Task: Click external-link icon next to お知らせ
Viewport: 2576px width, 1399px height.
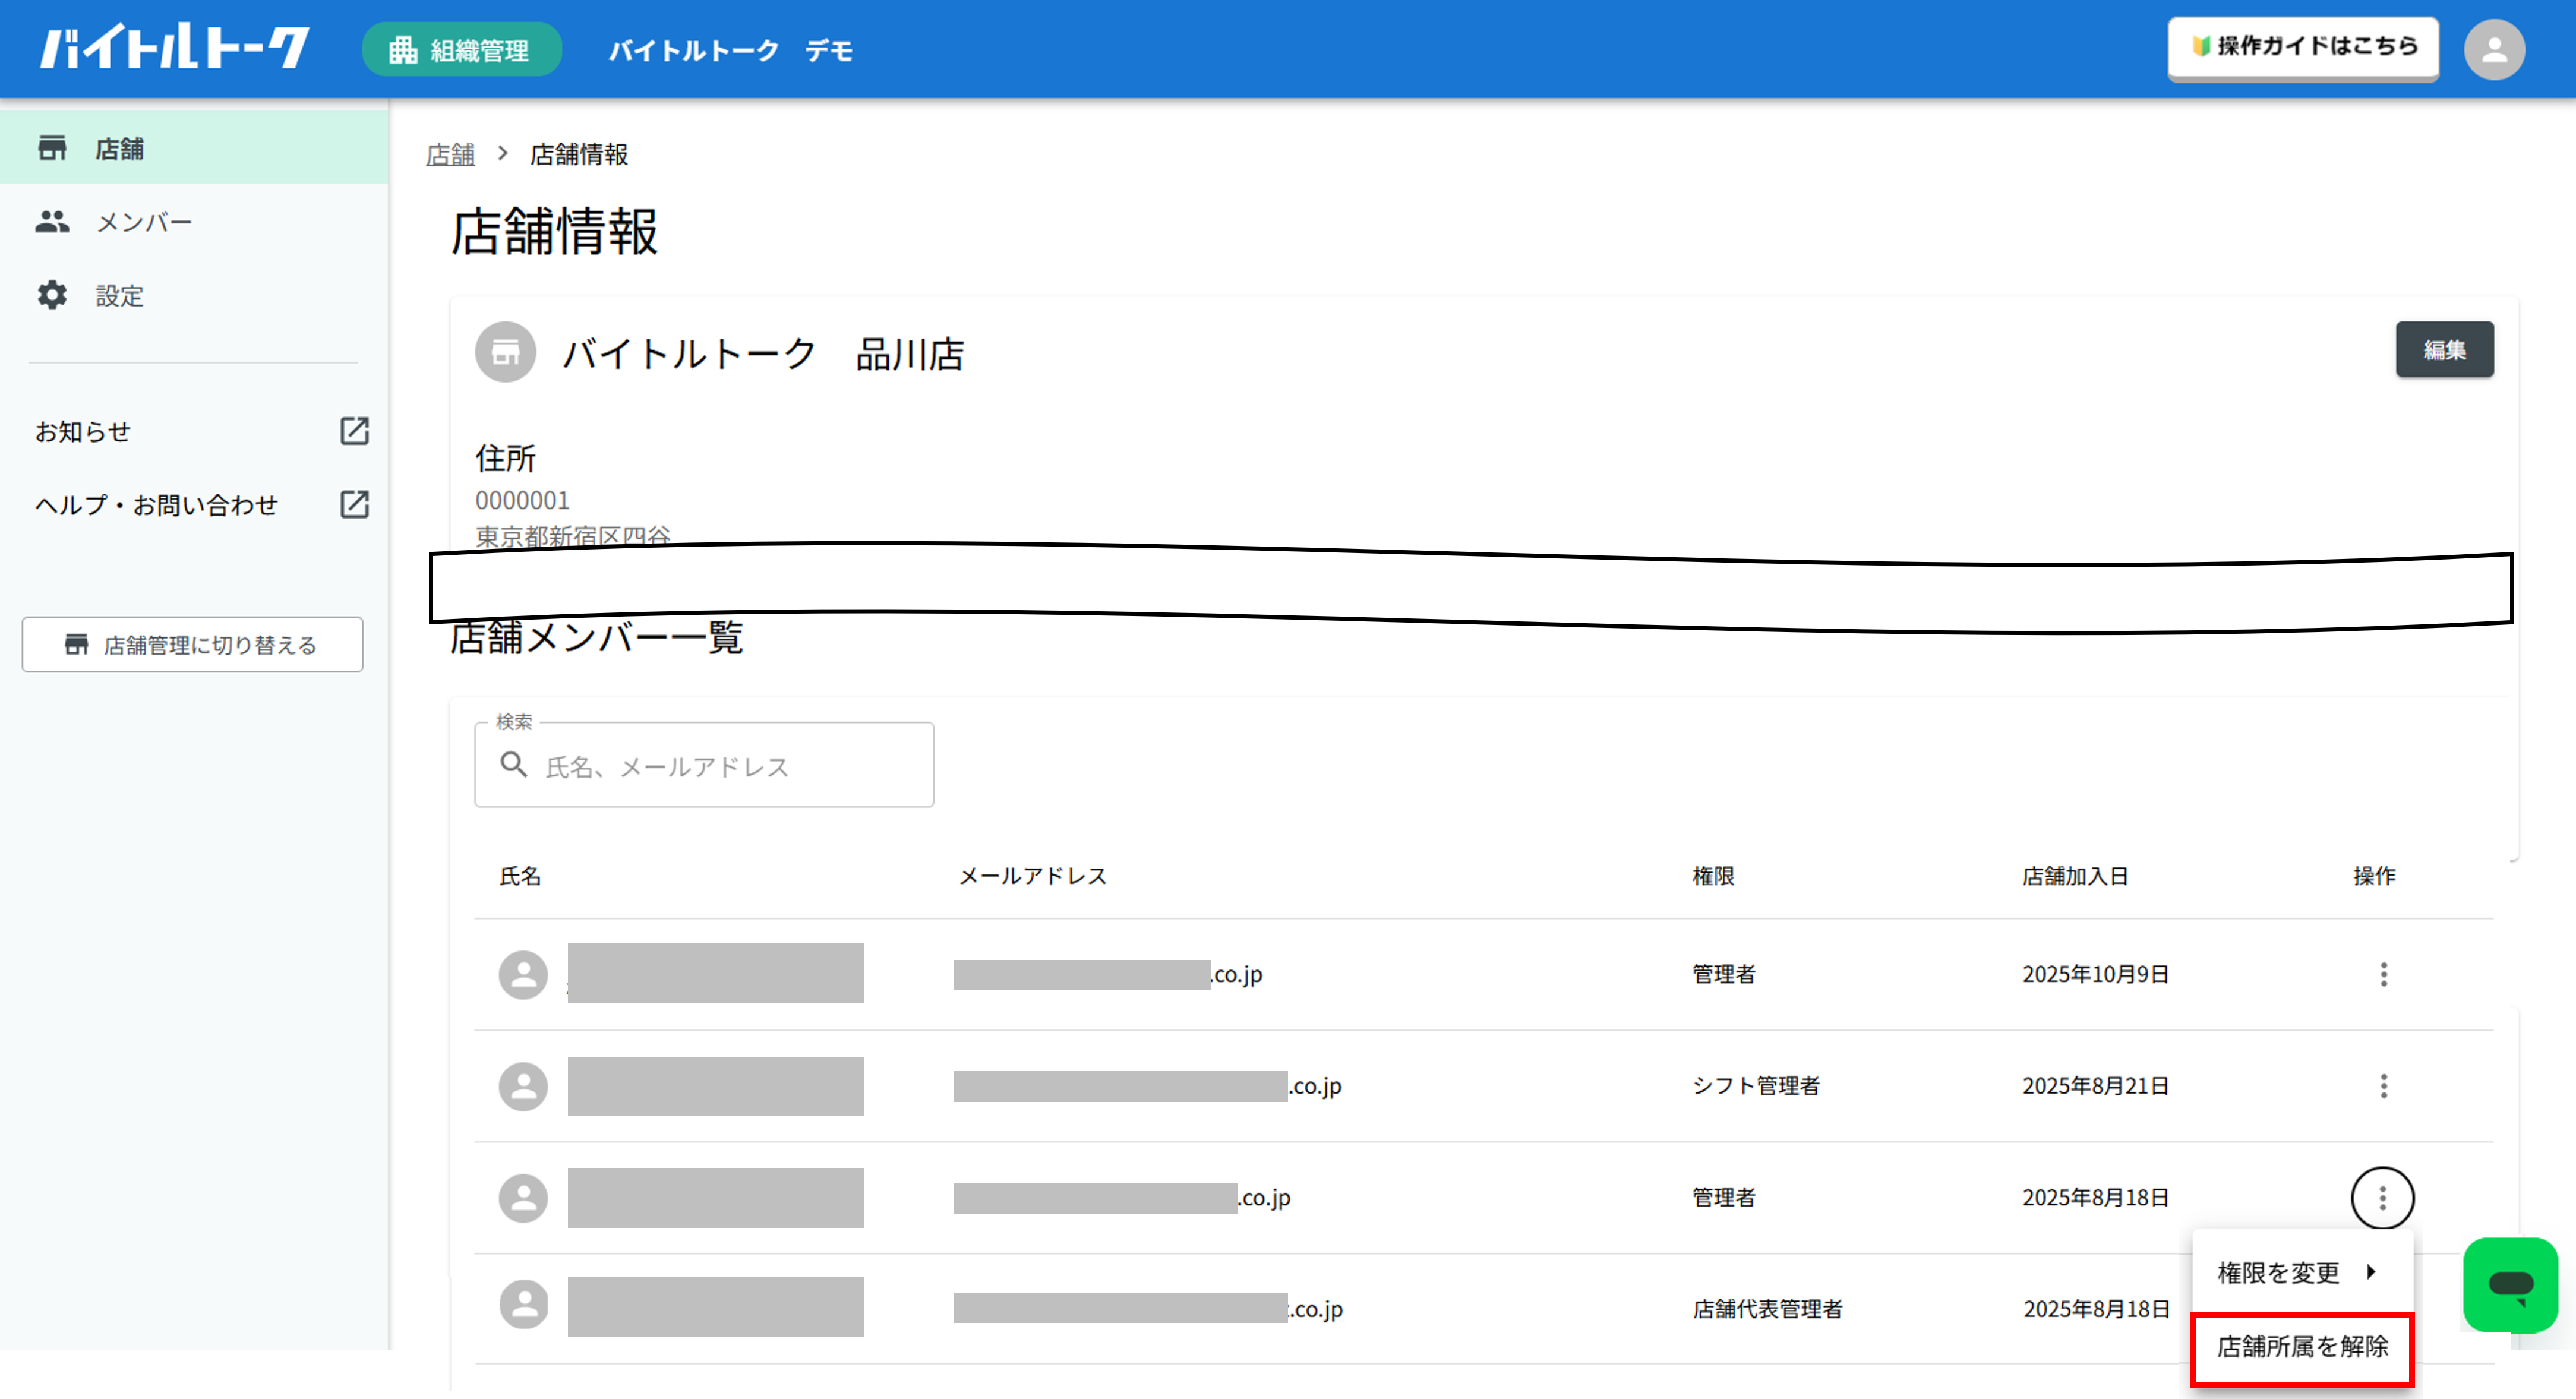Action: point(355,431)
